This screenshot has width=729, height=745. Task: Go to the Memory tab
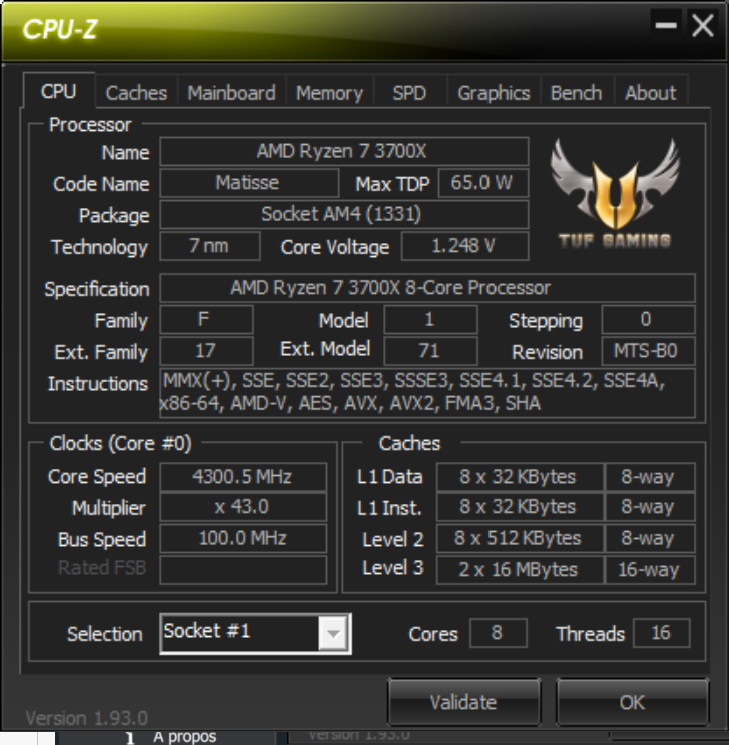click(329, 93)
